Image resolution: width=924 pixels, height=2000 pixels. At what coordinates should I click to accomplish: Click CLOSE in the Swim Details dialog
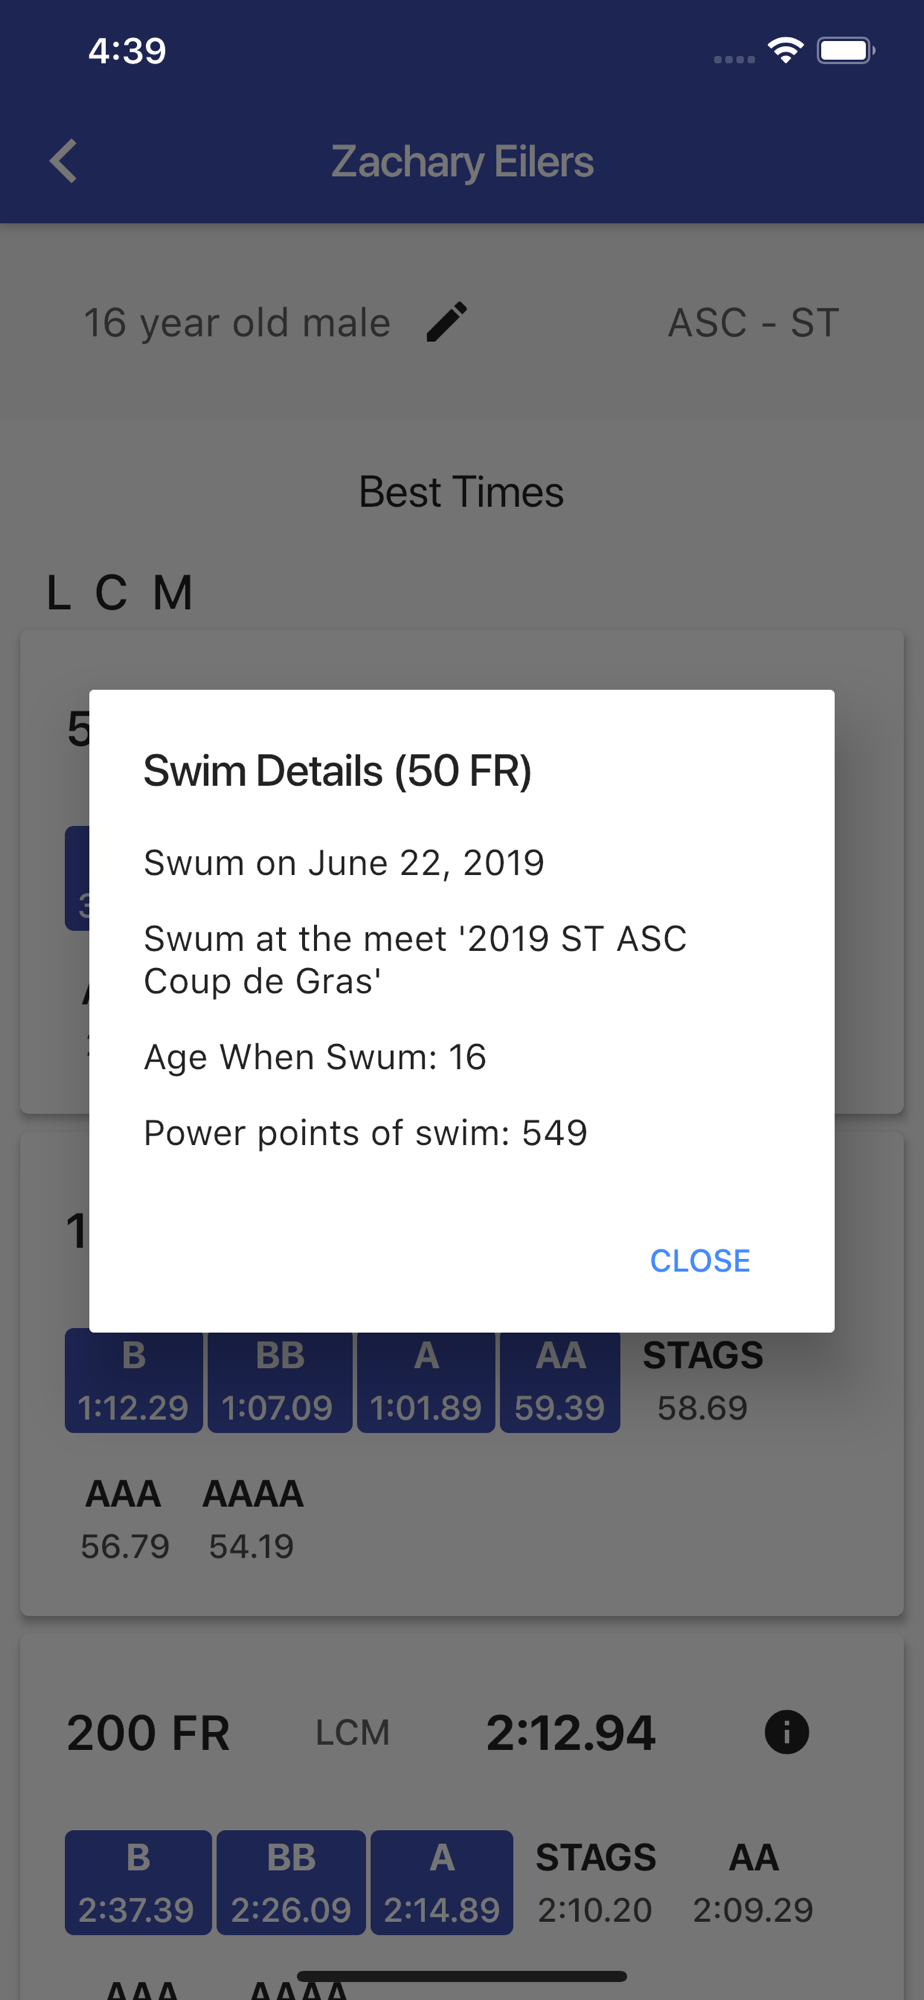point(700,1261)
